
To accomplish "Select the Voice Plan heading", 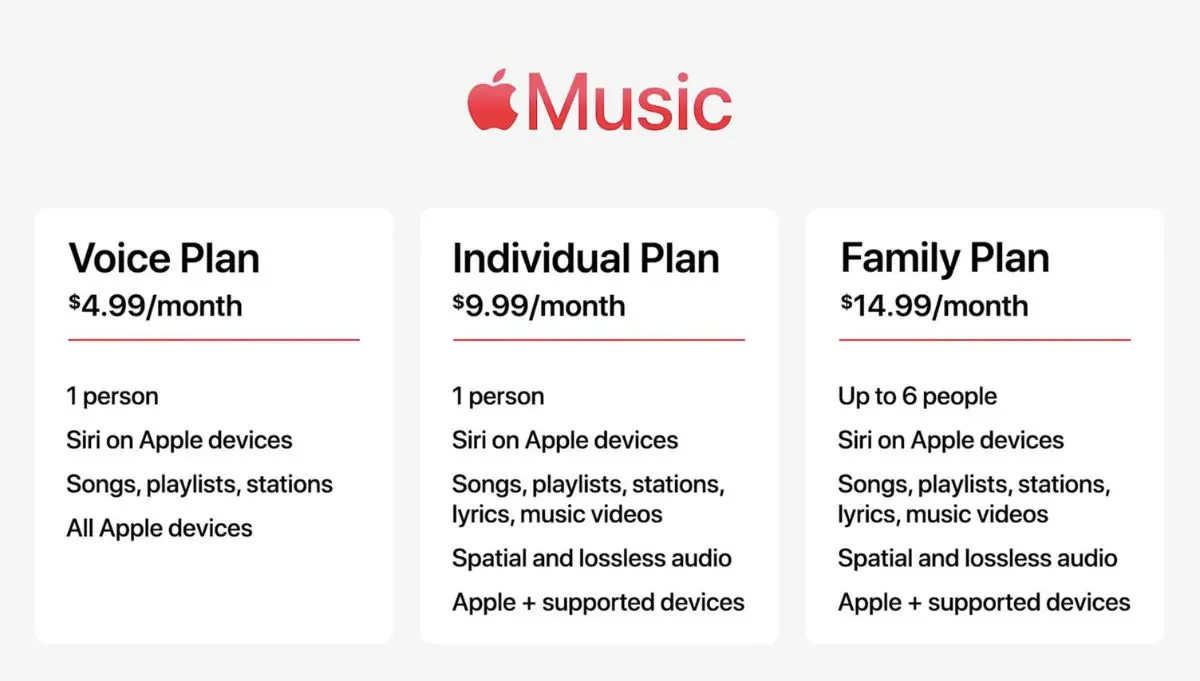I will coord(164,258).
